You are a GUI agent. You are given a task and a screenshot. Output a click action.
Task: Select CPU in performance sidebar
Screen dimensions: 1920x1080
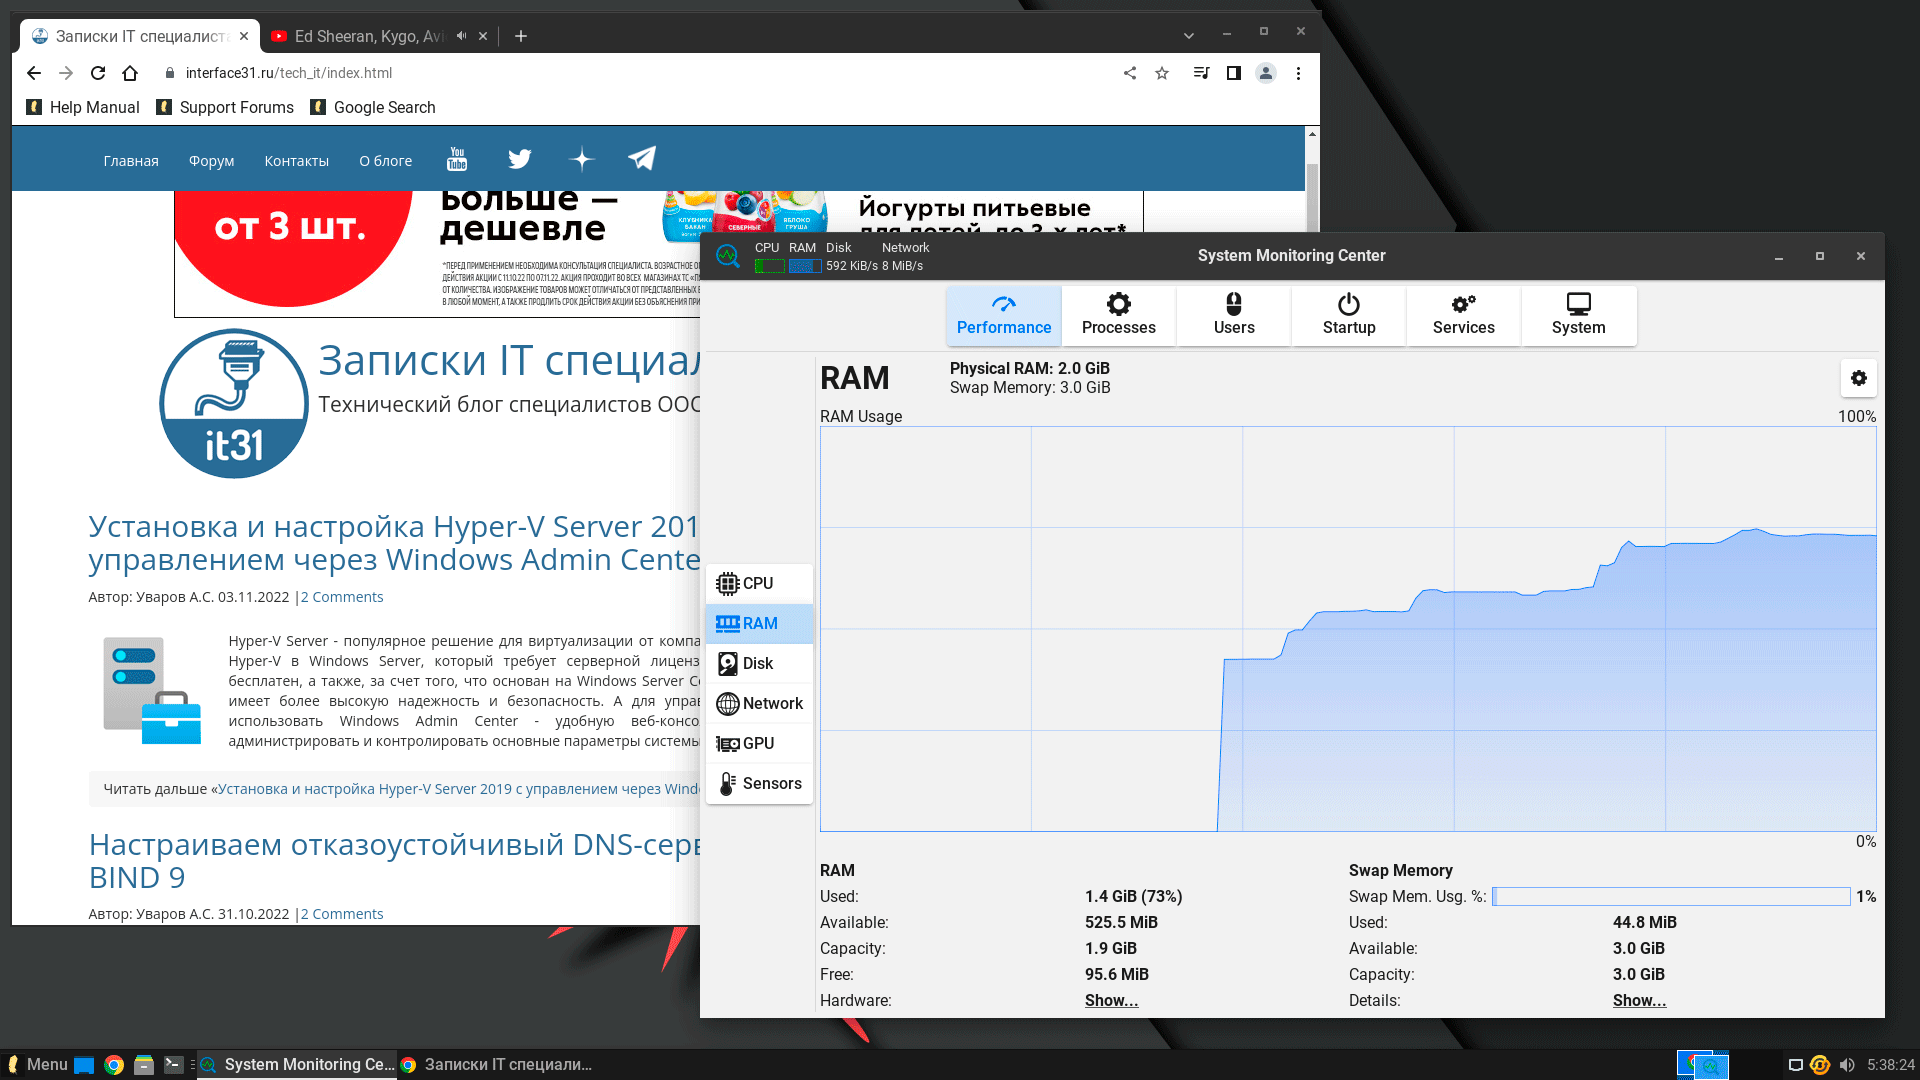[x=759, y=583]
